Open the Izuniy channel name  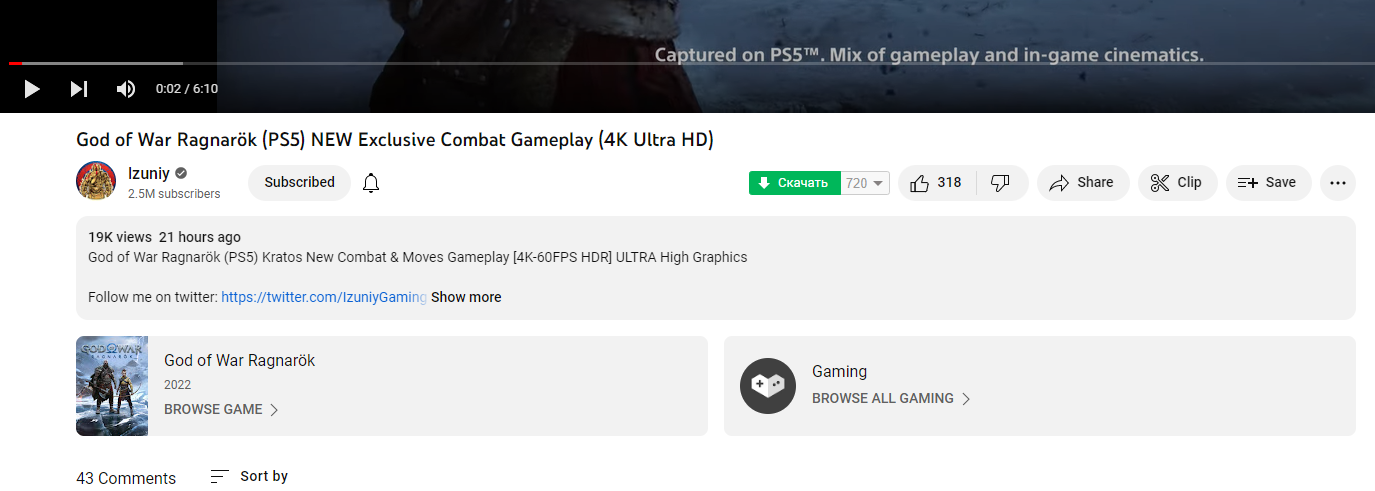click(x=150, y=173)
